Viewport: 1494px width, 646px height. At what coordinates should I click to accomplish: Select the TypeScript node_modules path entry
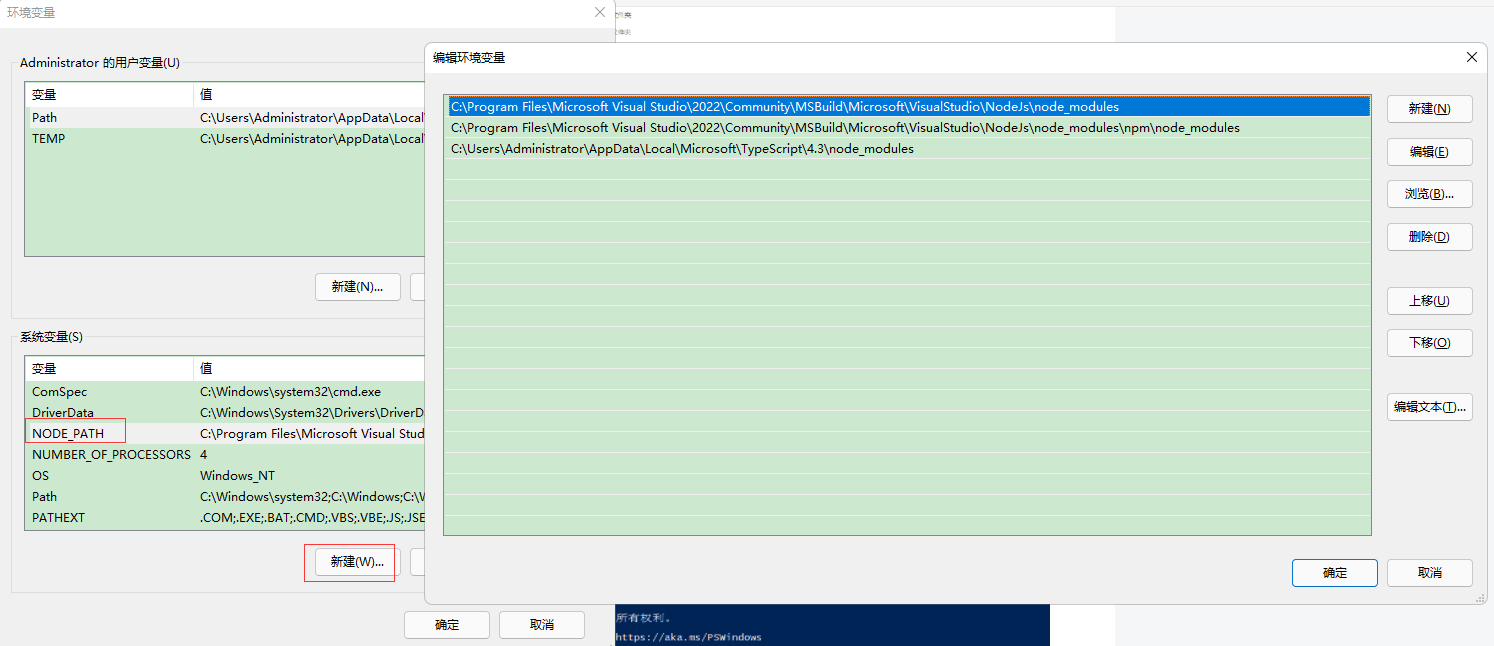[x=700, y=148]
